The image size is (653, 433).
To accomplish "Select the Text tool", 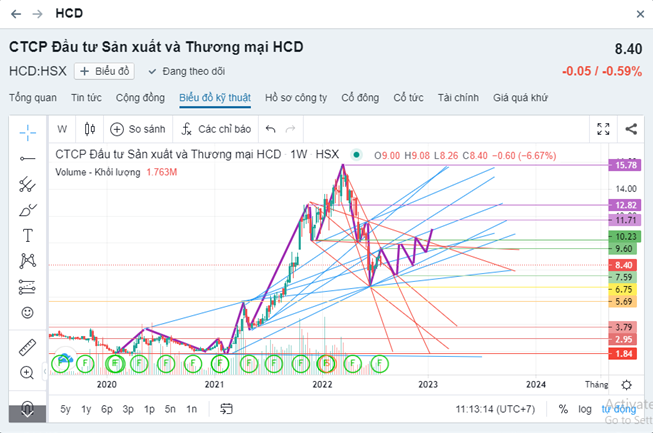I will point(27,236).
